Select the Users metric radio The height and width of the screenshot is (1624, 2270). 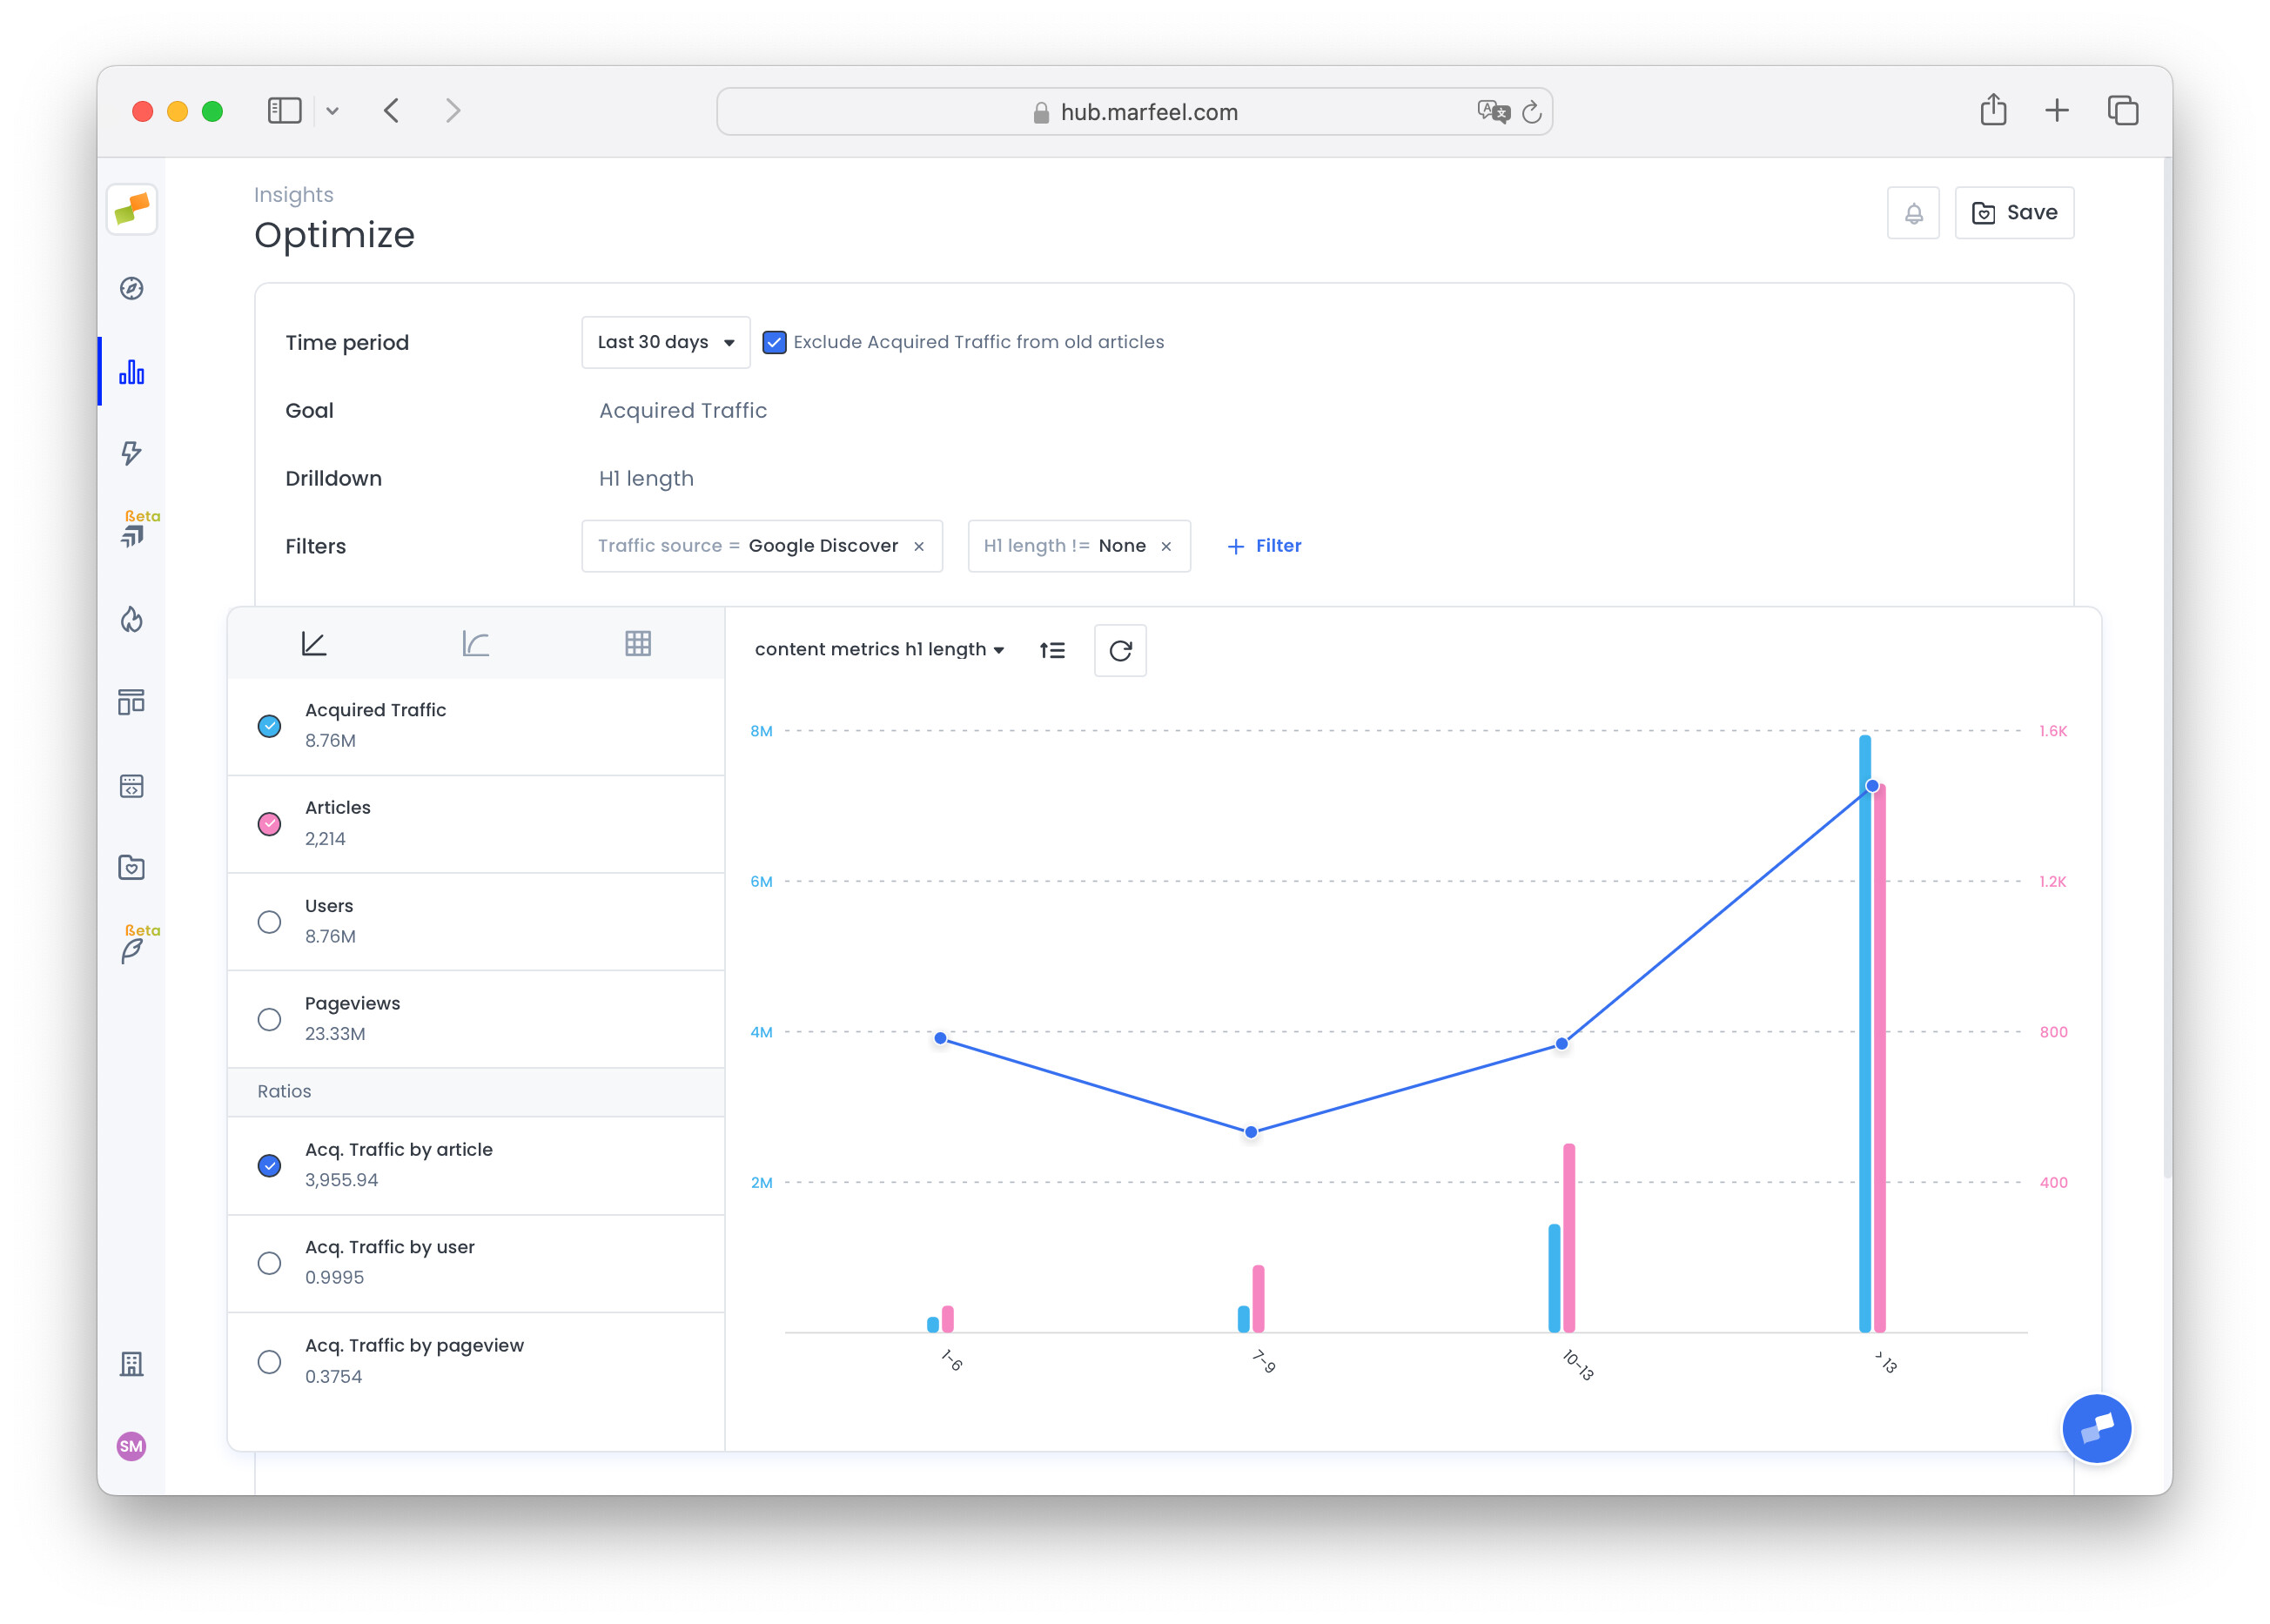click(269, 921)
